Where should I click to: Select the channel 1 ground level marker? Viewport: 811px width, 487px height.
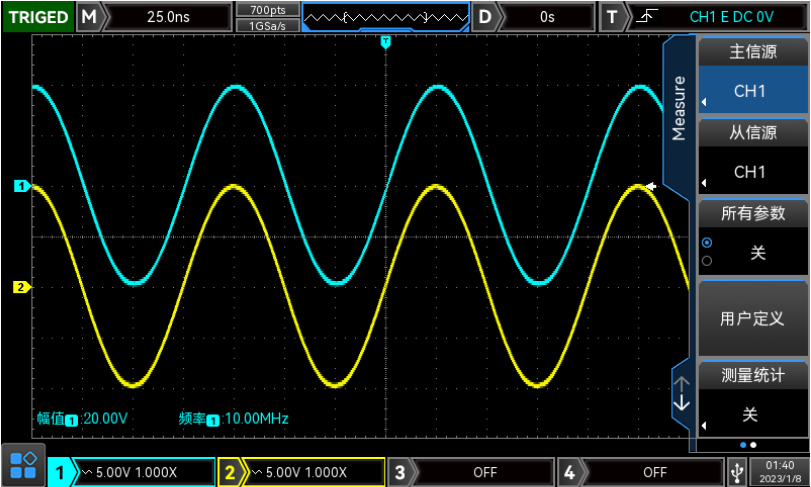(21, 186)
